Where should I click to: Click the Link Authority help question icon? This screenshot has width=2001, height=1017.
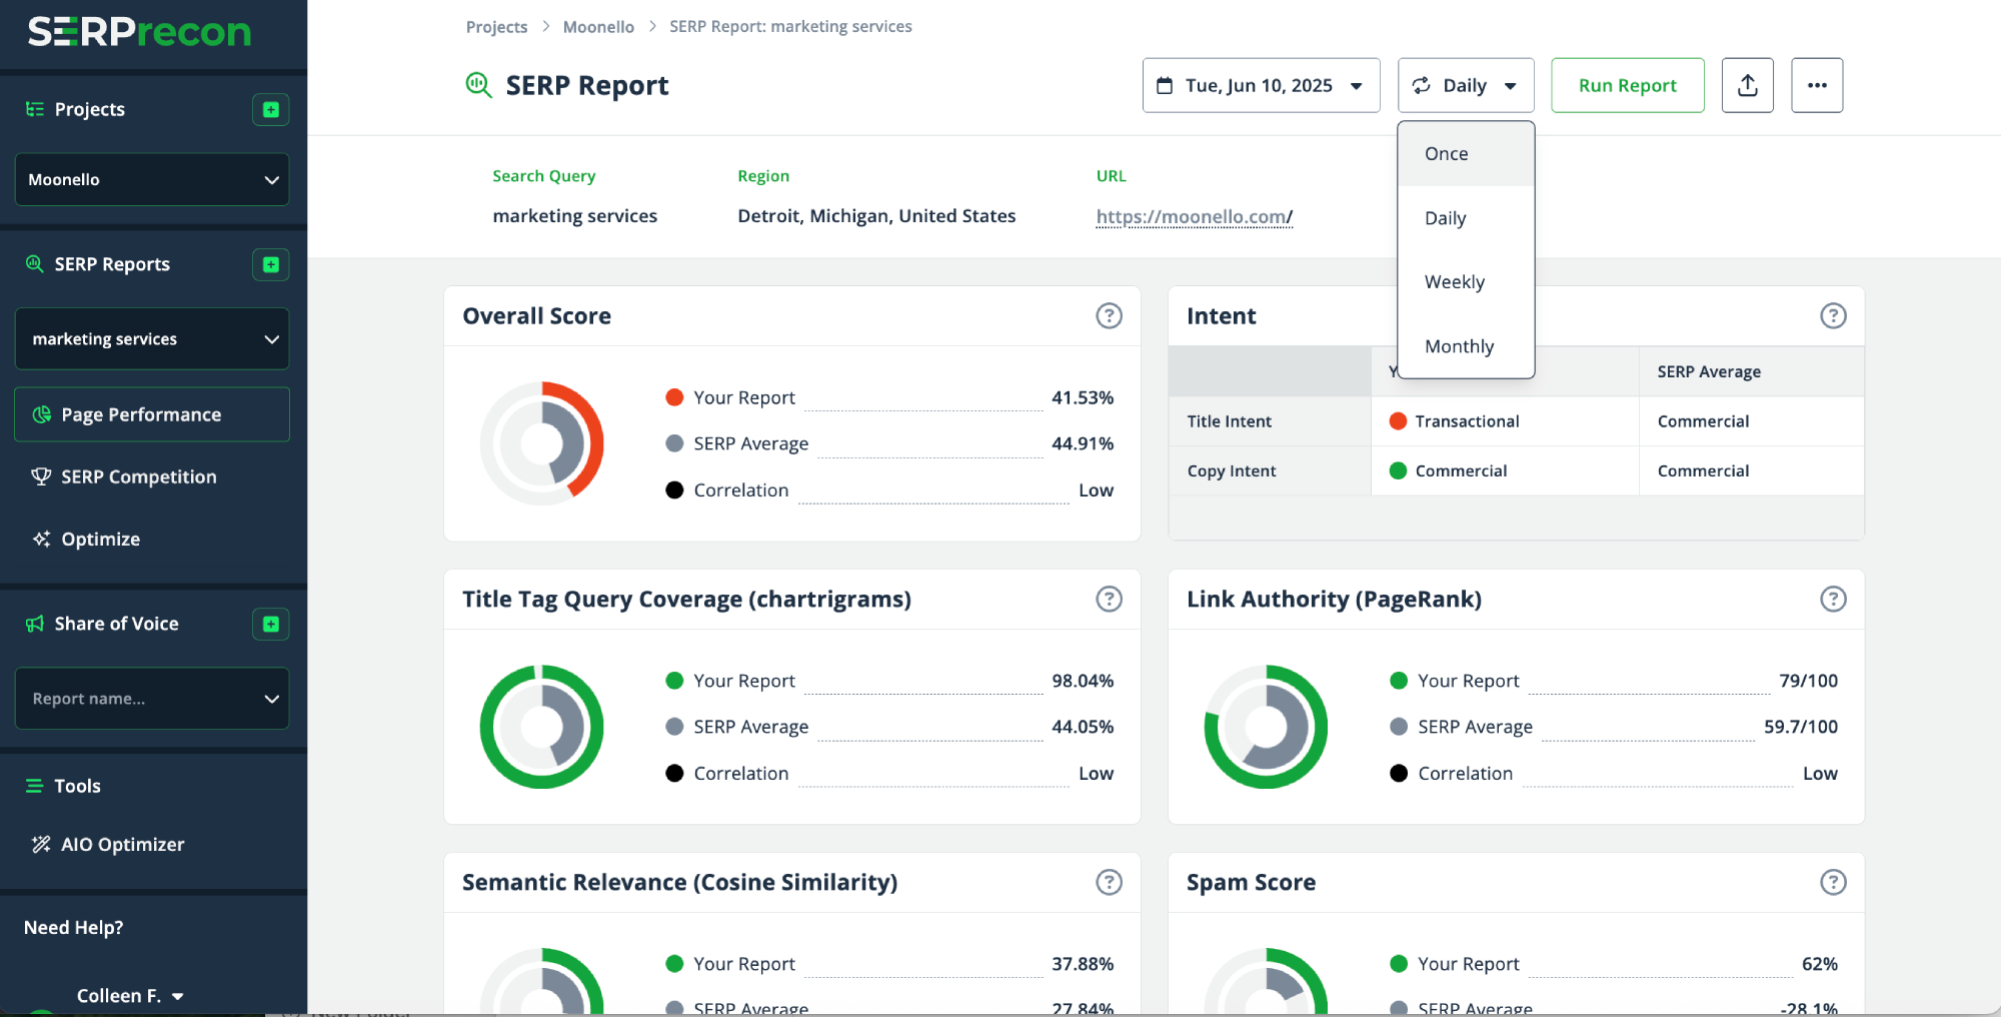1832,599
